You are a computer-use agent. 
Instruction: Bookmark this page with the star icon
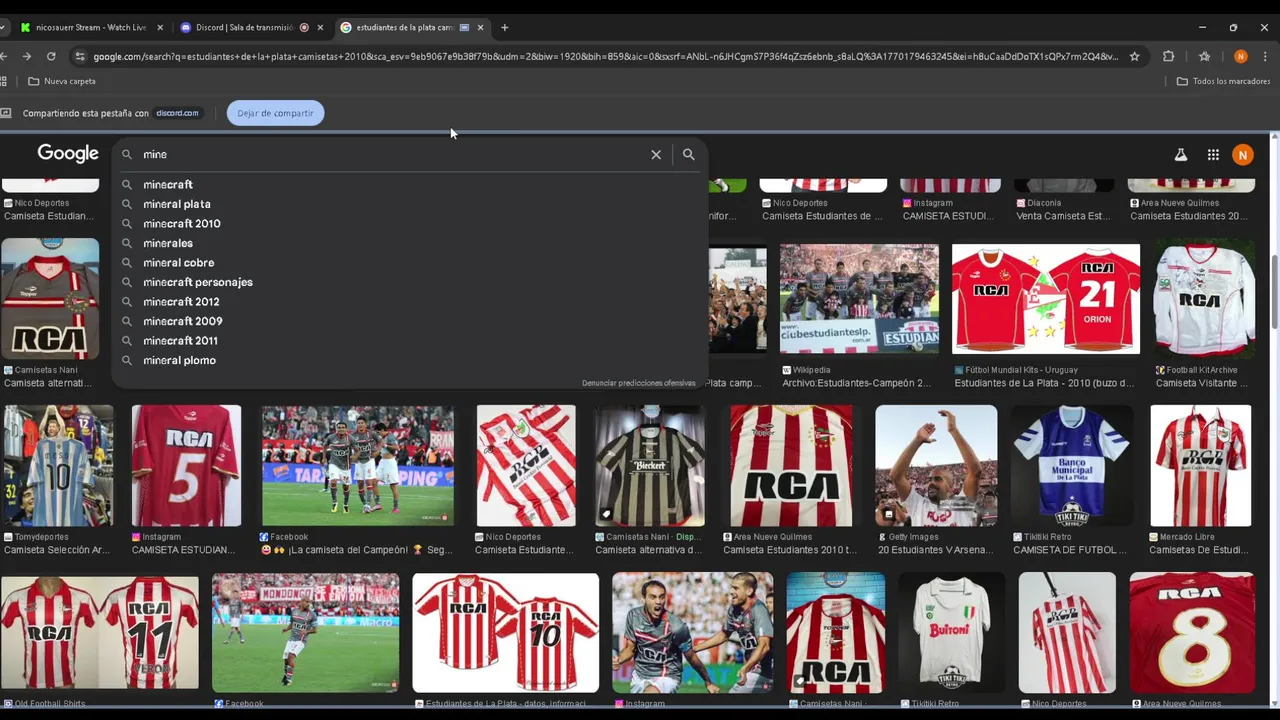1134,56
